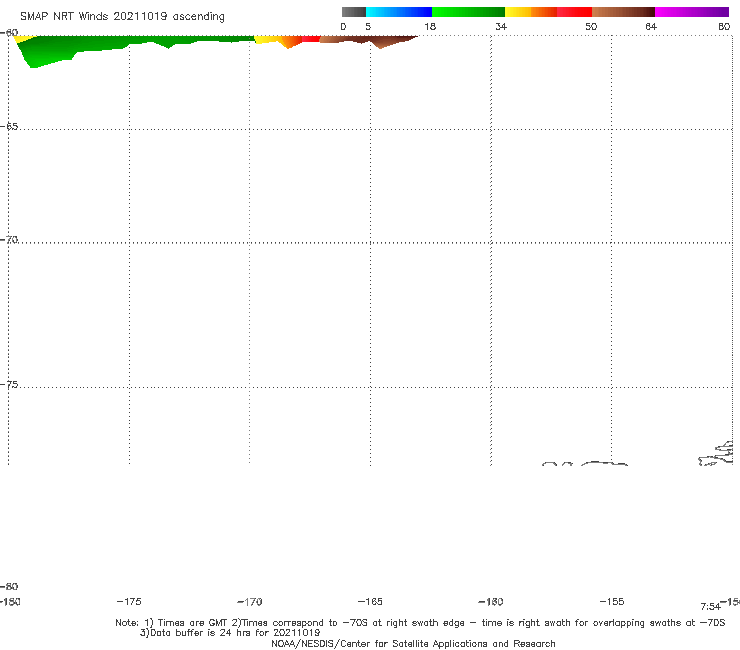The height and width of the screenshot is (650, 740).
Task: Click the title 'SMAP NRT Winds 20211019 ascending'
Action: [122, 17]
